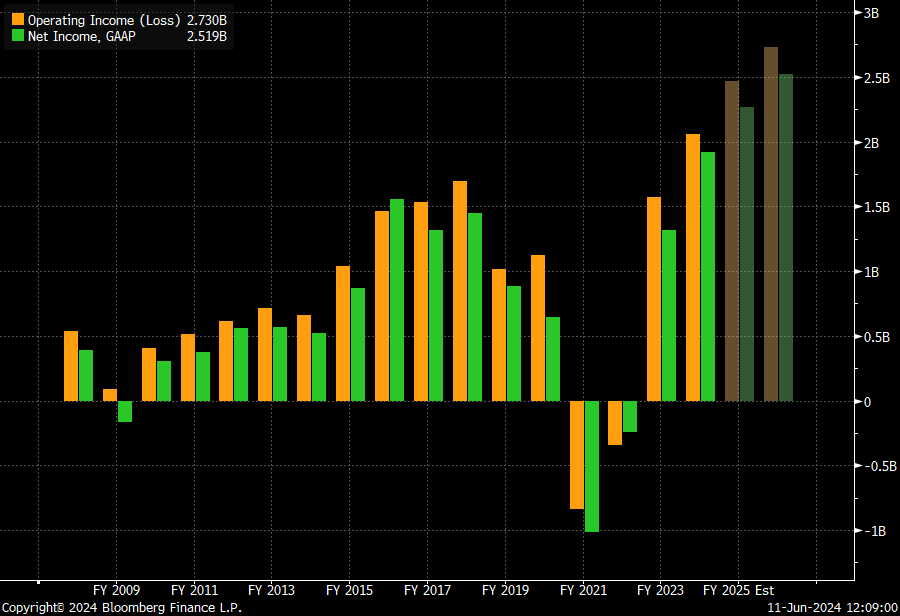Click the -1B y-axis label
The image size is (900, 616).
point(875,531)
